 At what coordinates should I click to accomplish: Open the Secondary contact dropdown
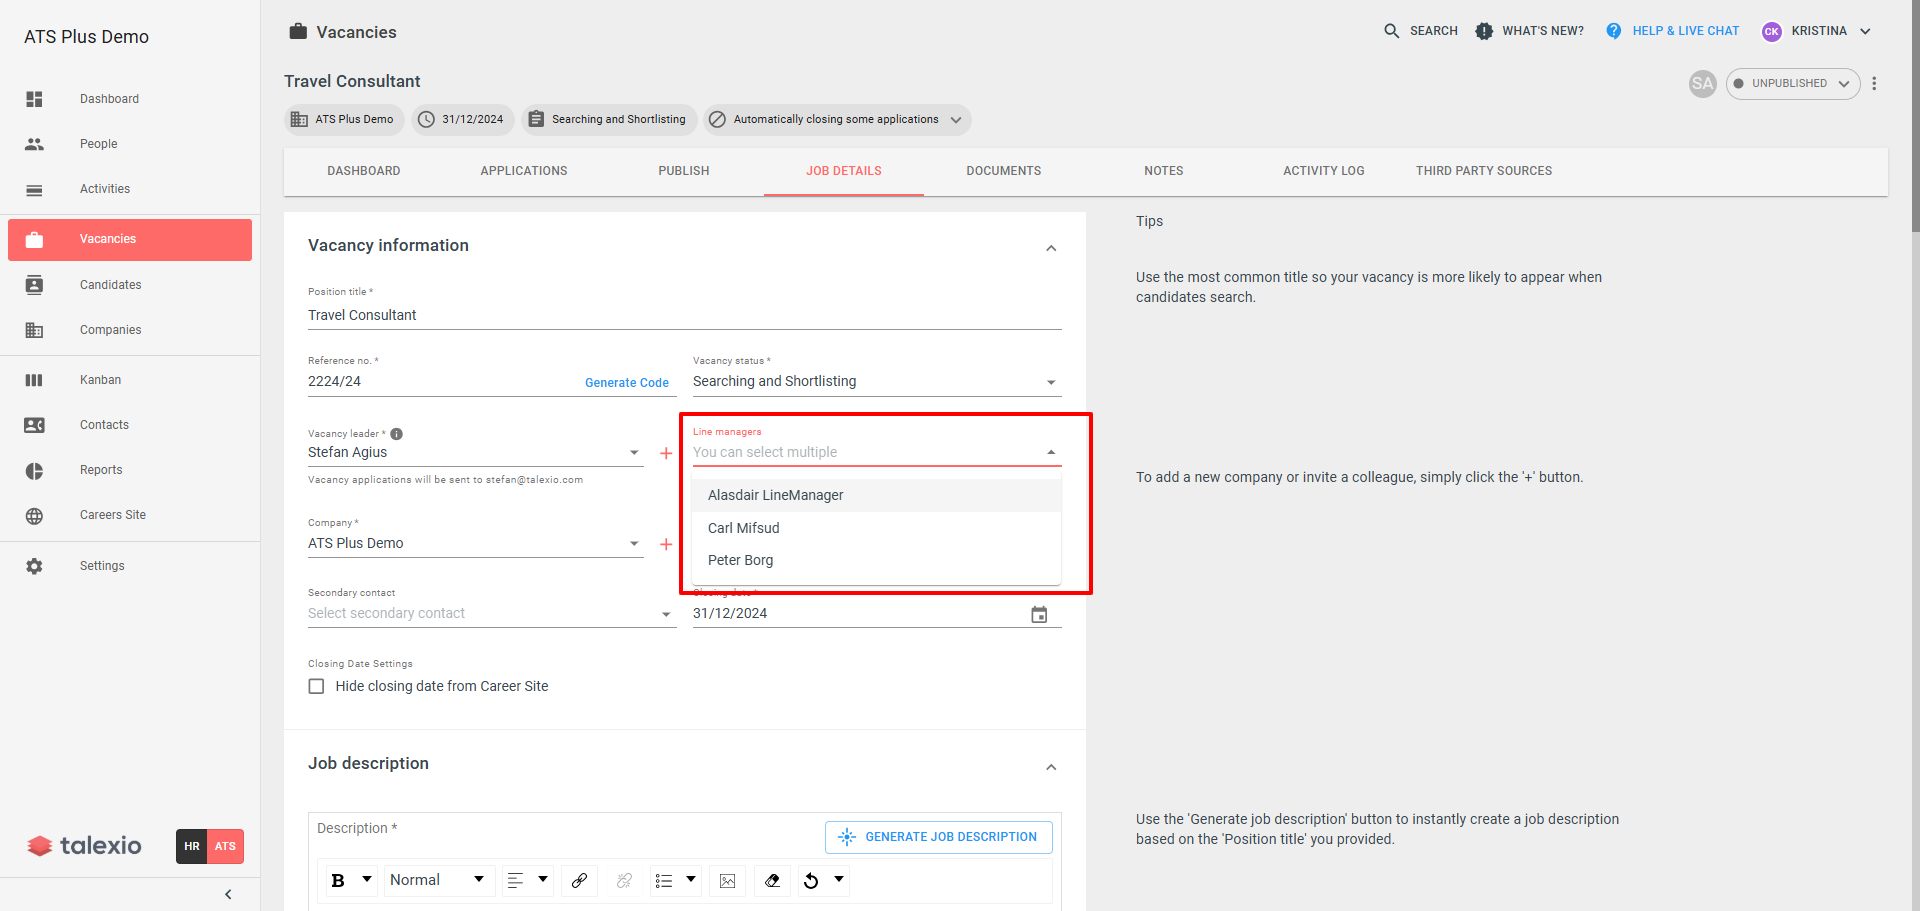point(492,614)
